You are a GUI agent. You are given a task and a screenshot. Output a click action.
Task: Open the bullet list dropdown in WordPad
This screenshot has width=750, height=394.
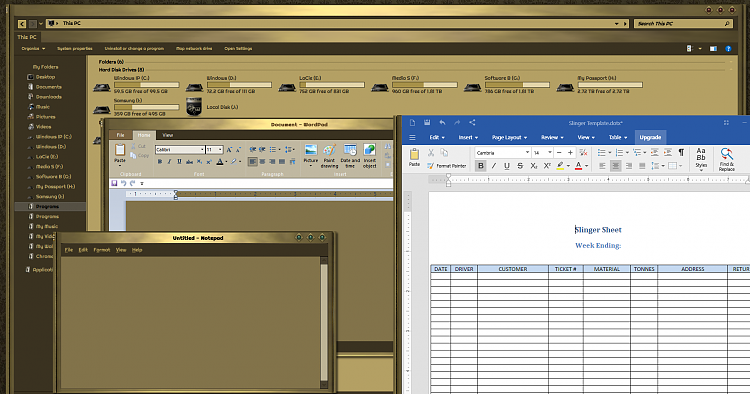(279, 150)
